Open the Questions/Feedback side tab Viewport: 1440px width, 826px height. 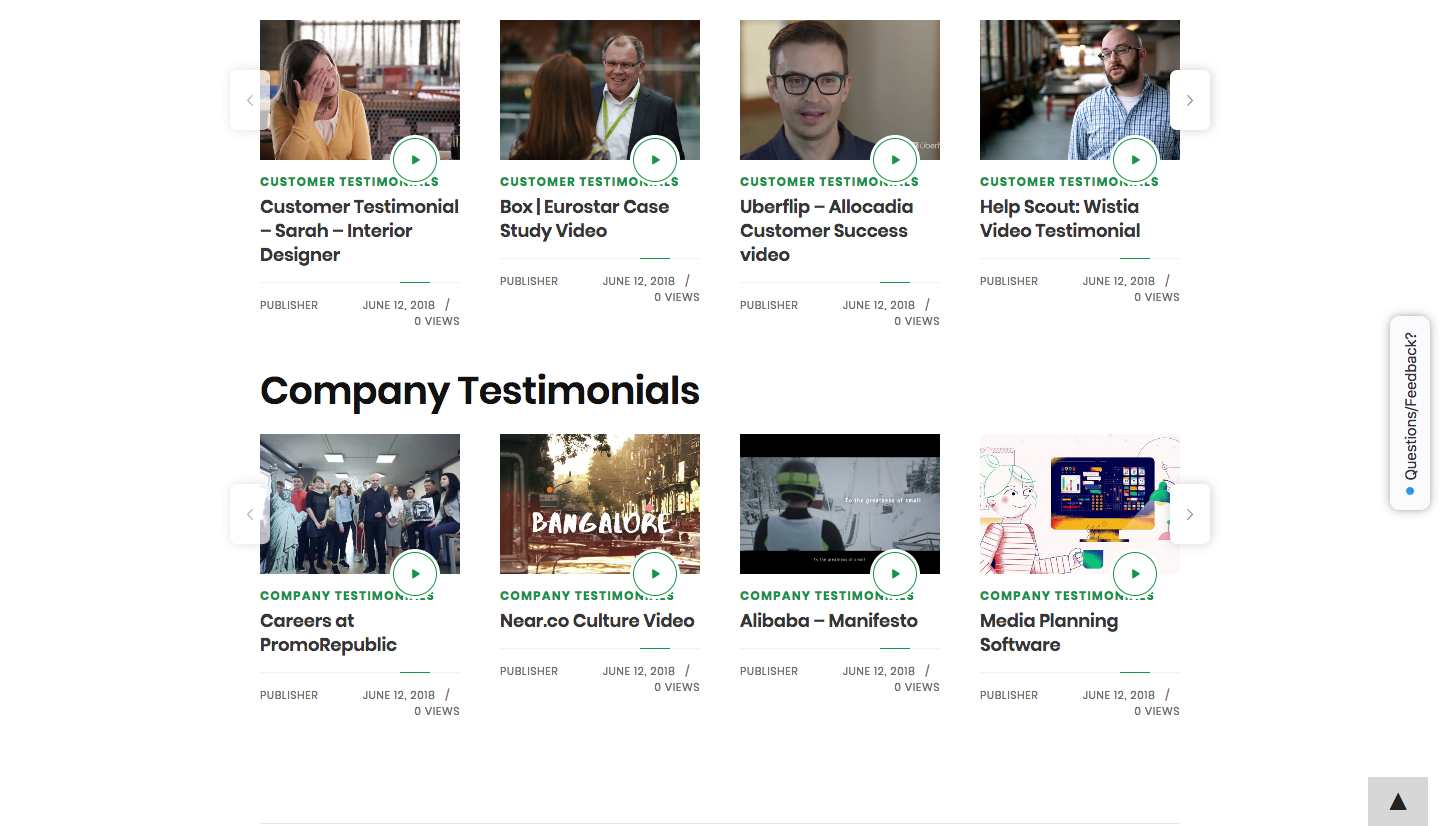tap(1410, 413)
